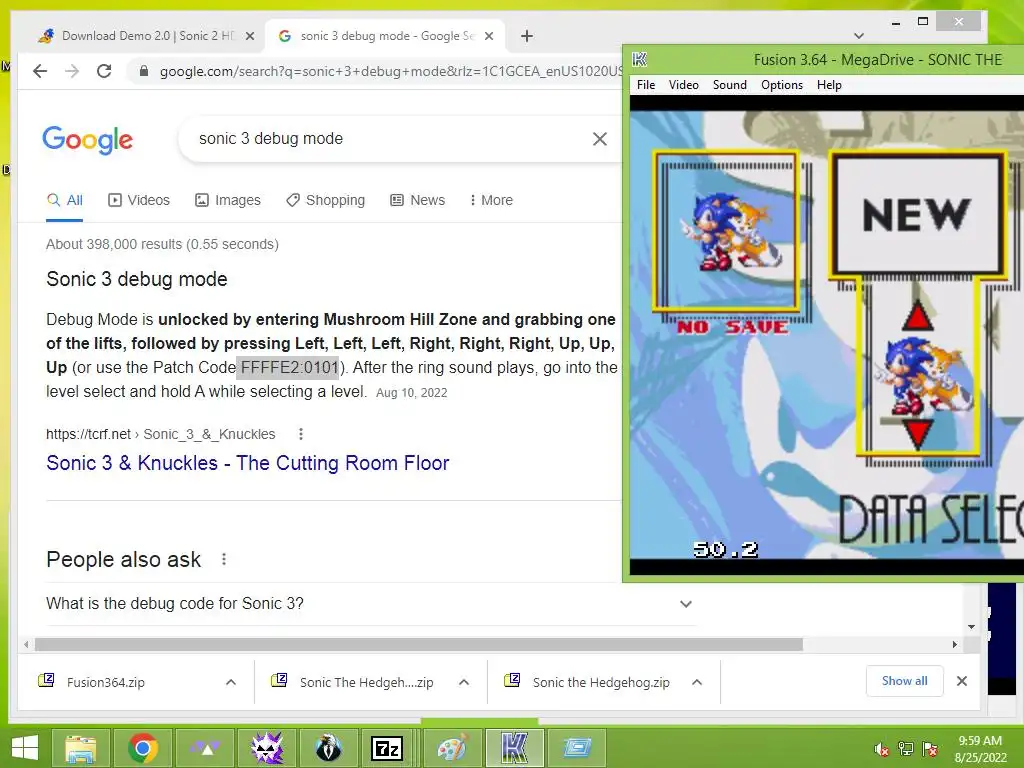Switch to Shopping results

(x=325, y=200)
